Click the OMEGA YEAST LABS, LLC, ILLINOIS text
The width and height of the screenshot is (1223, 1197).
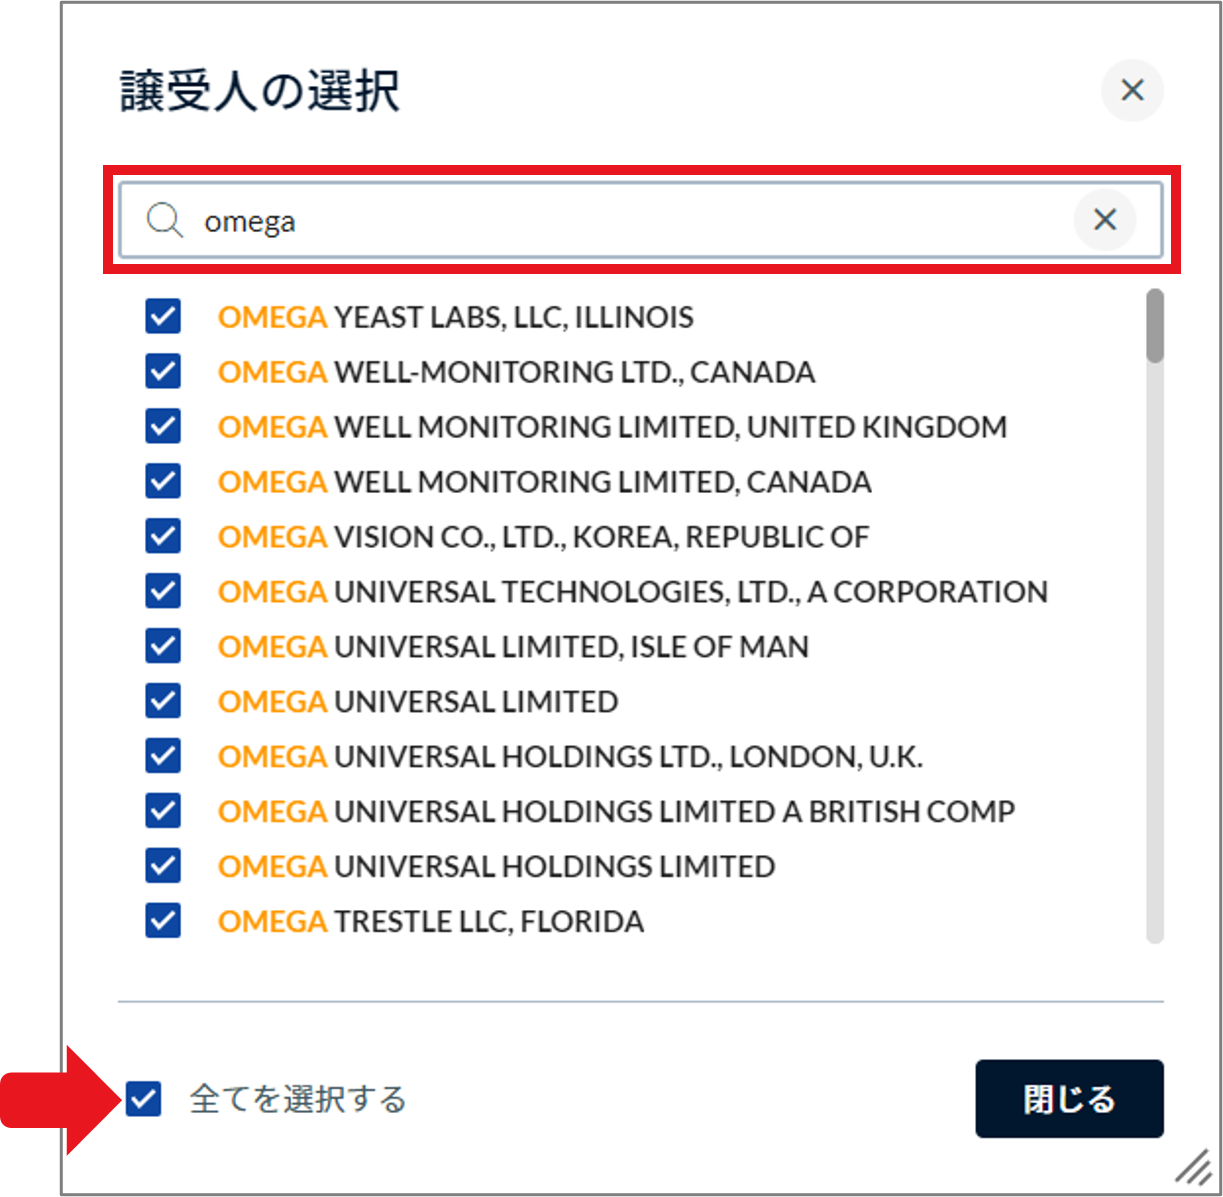click(455, 317)
